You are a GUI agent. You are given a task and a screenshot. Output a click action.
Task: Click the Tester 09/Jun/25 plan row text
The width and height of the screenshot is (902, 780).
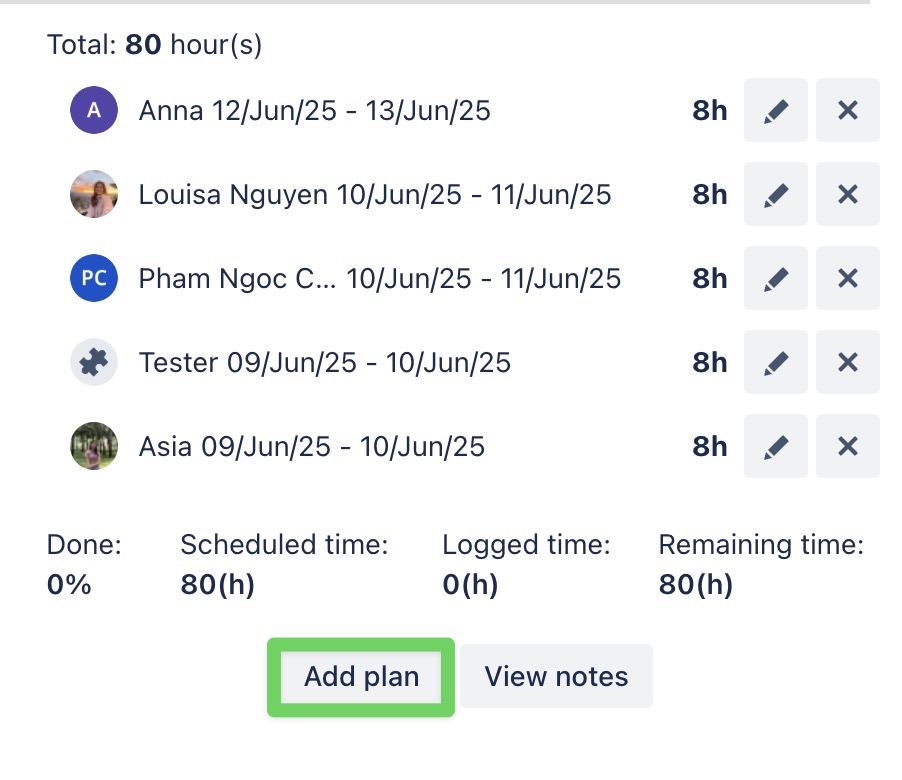click(x=324, y=362)
